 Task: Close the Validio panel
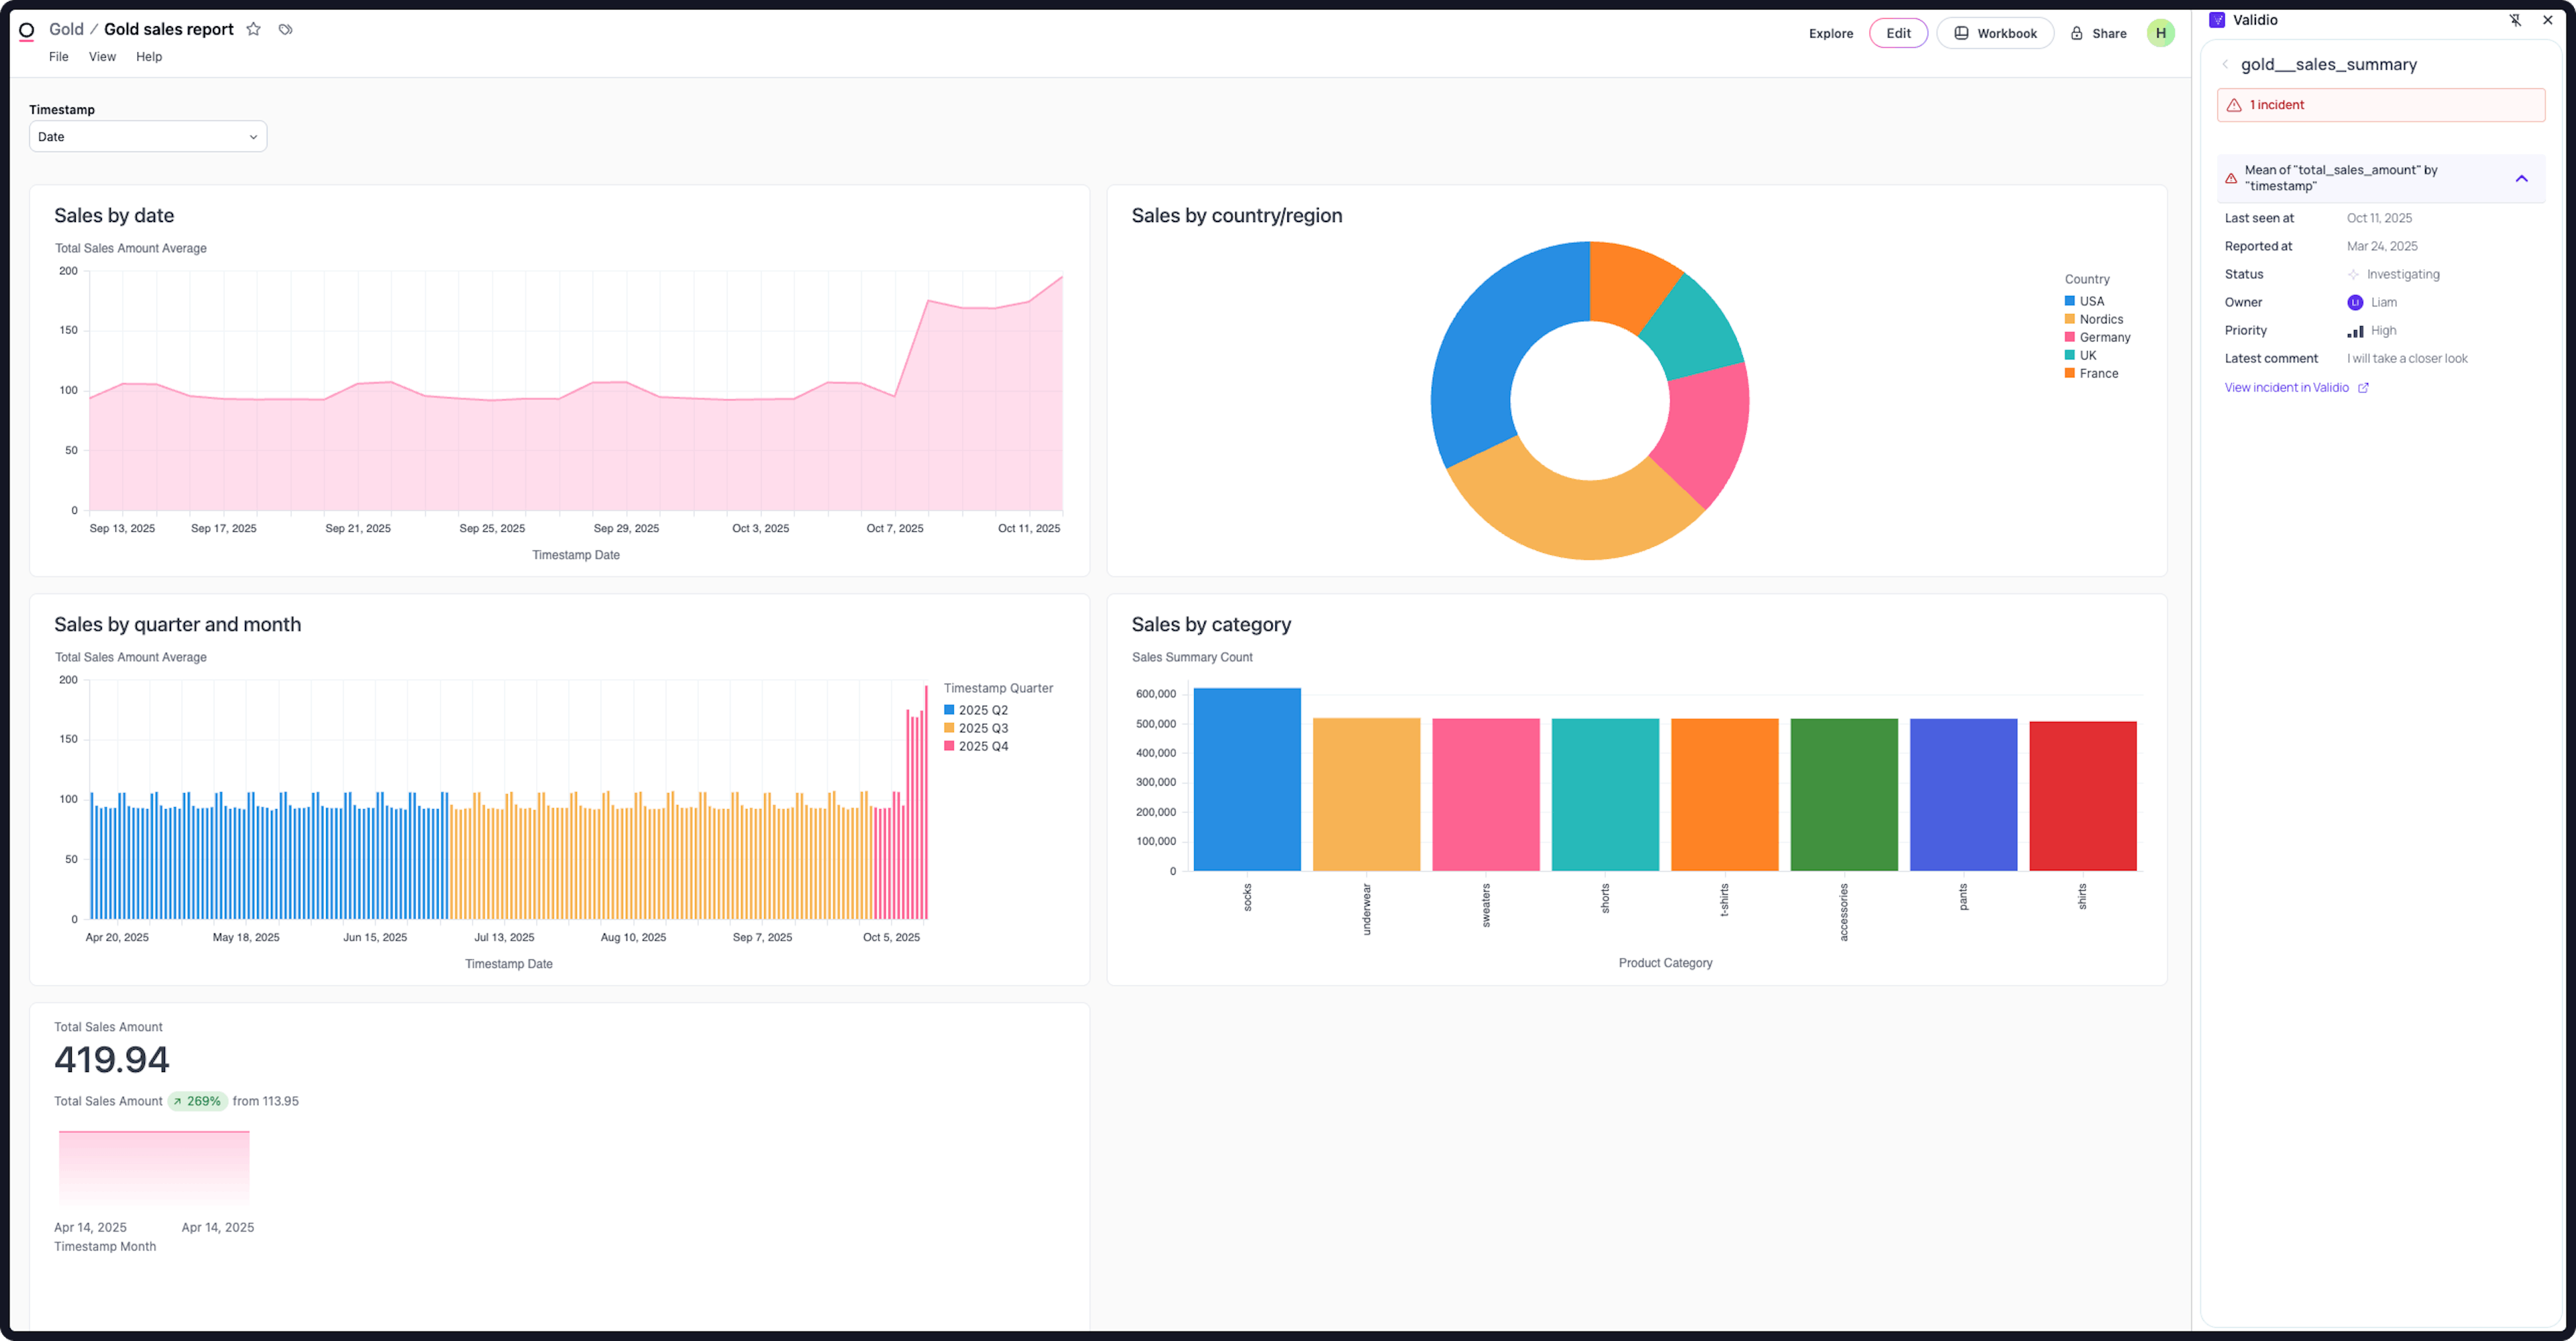(x=2547, y=20)
